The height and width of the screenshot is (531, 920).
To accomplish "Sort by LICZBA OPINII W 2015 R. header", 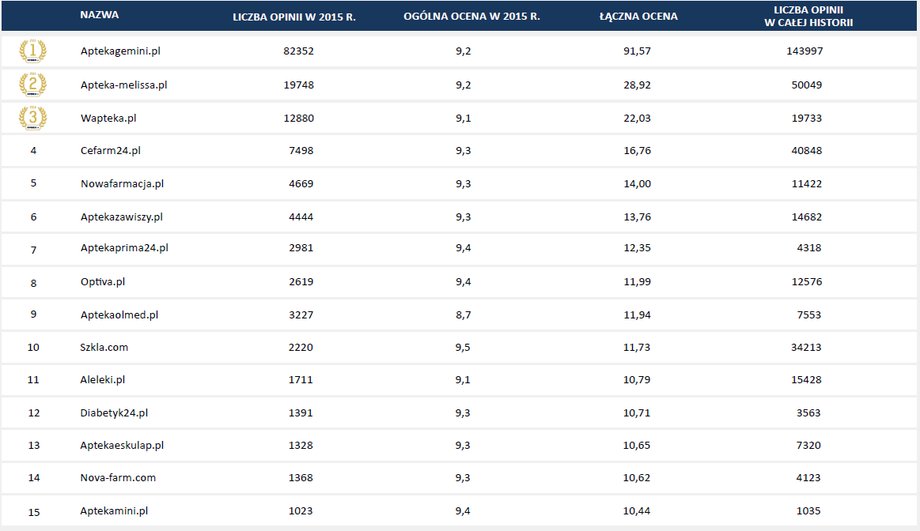I will [294, 17].
